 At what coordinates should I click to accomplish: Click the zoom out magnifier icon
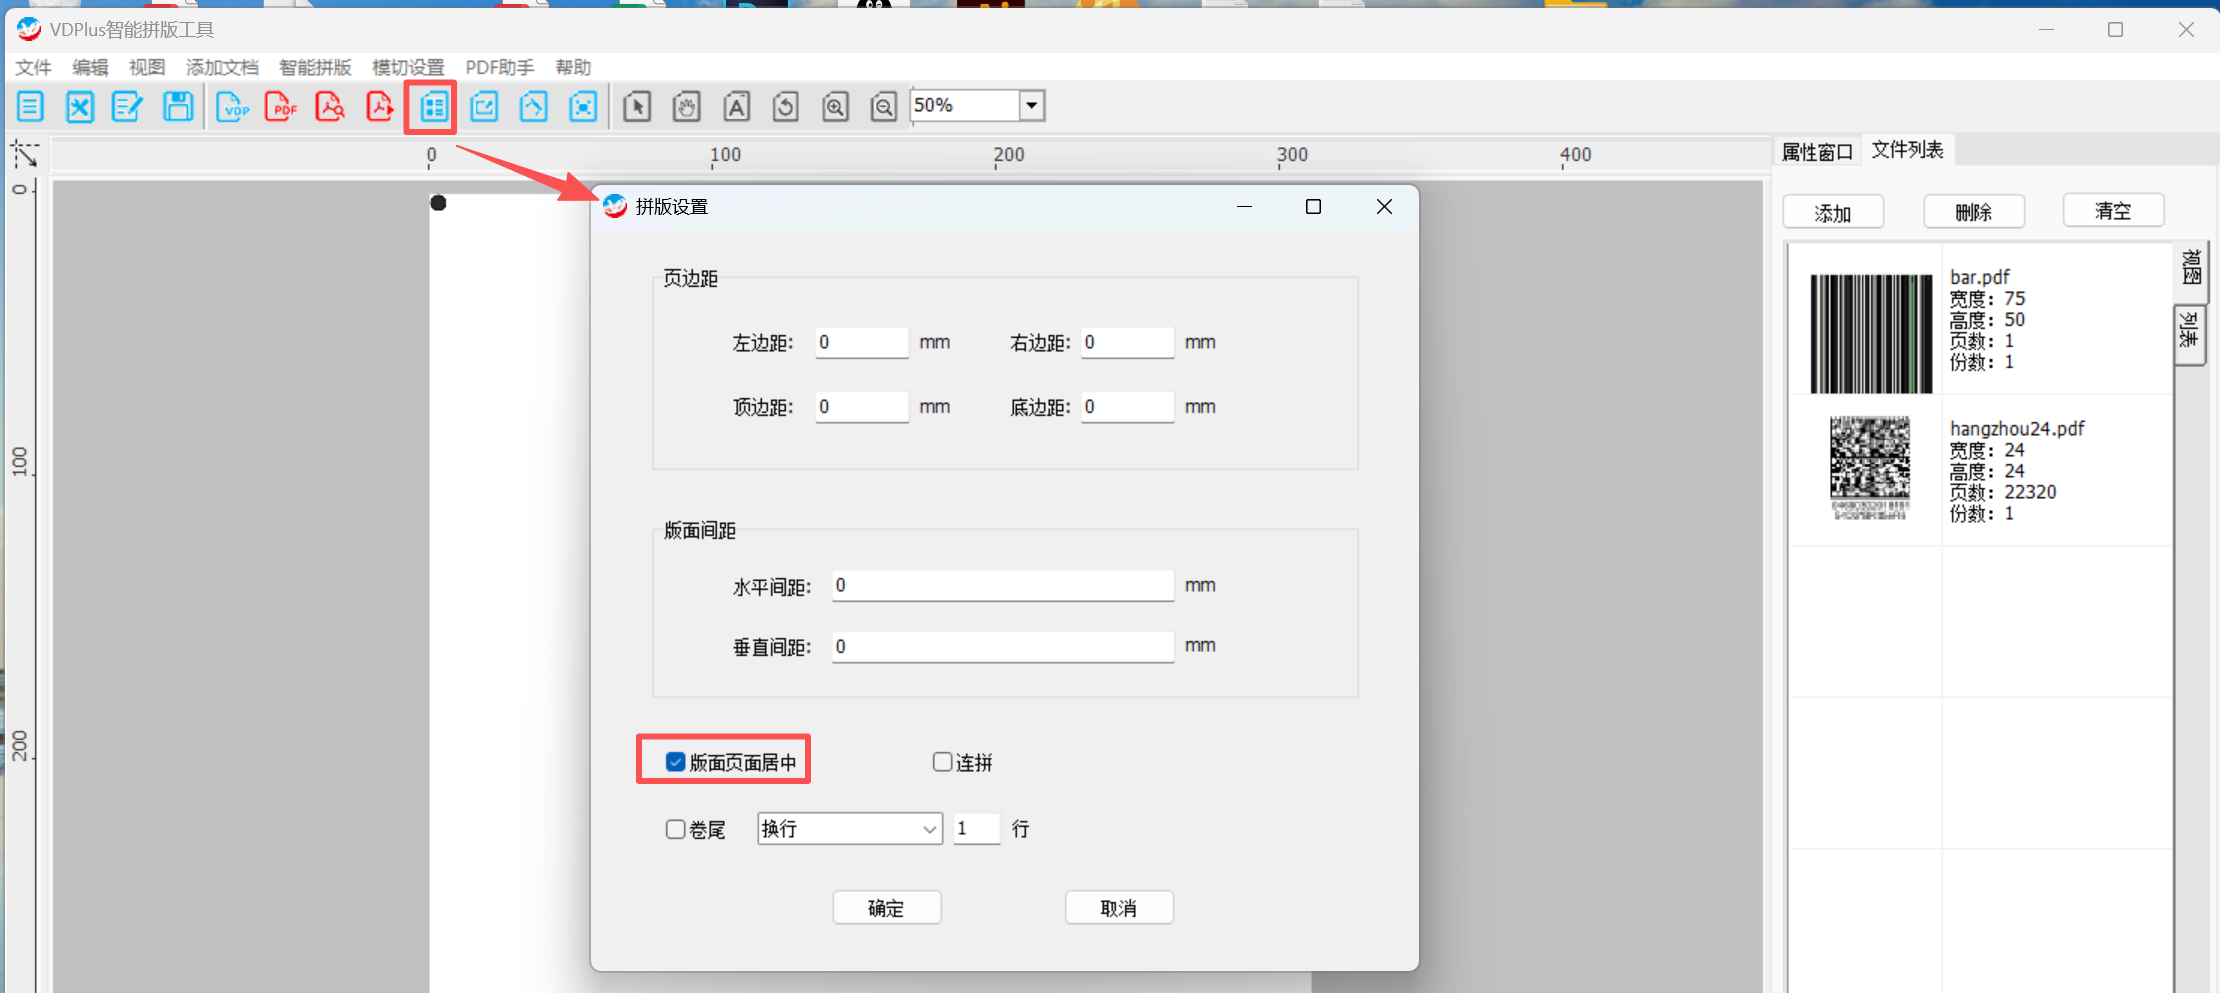click(x=883, y=106)
